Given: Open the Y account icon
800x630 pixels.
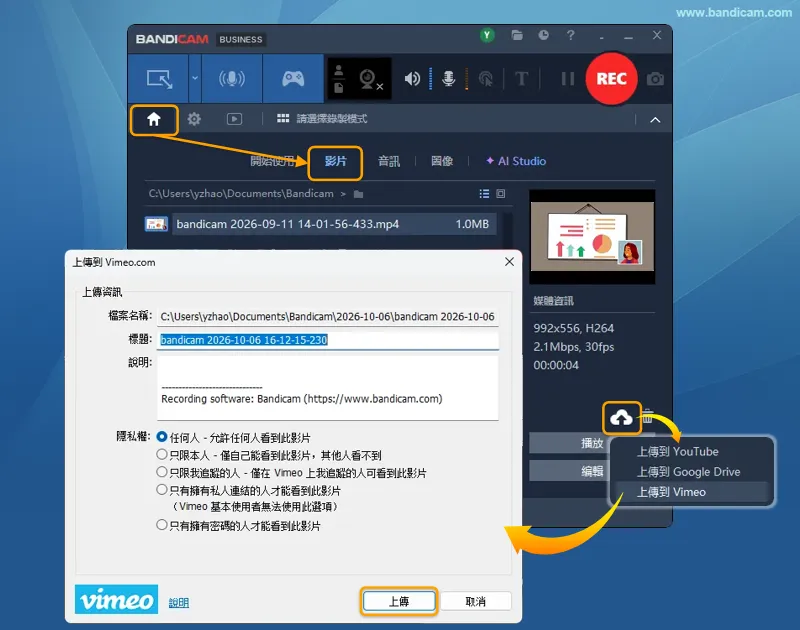Looking at the screenshot, I should pos(487,35).
